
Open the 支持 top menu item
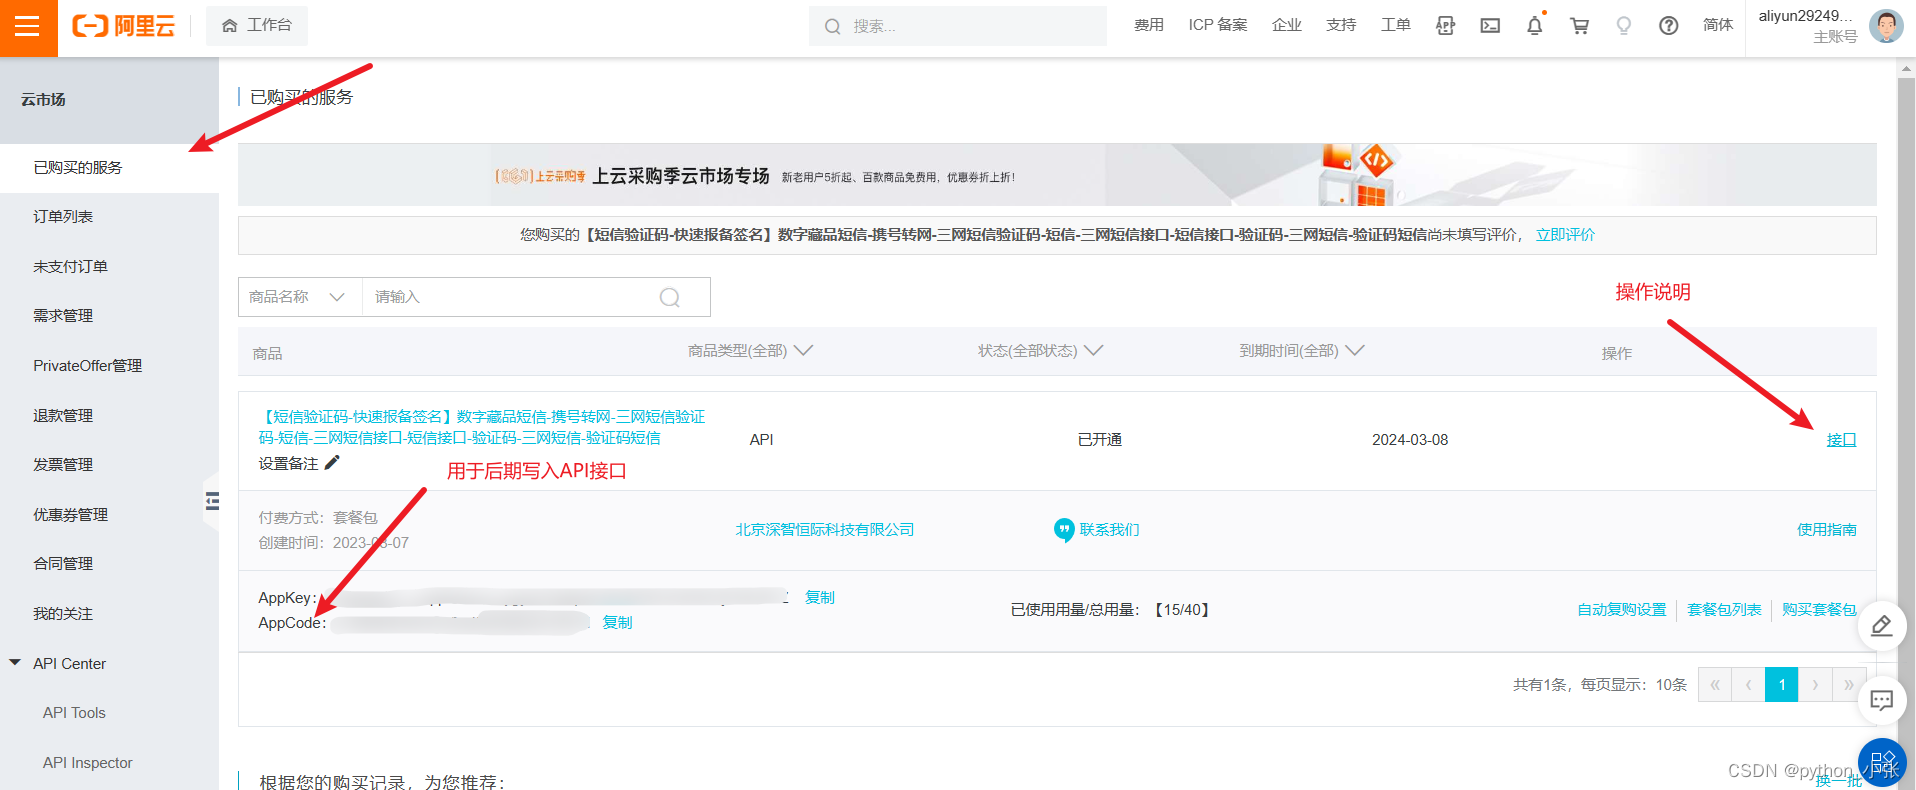click(x=1341, y=25)
